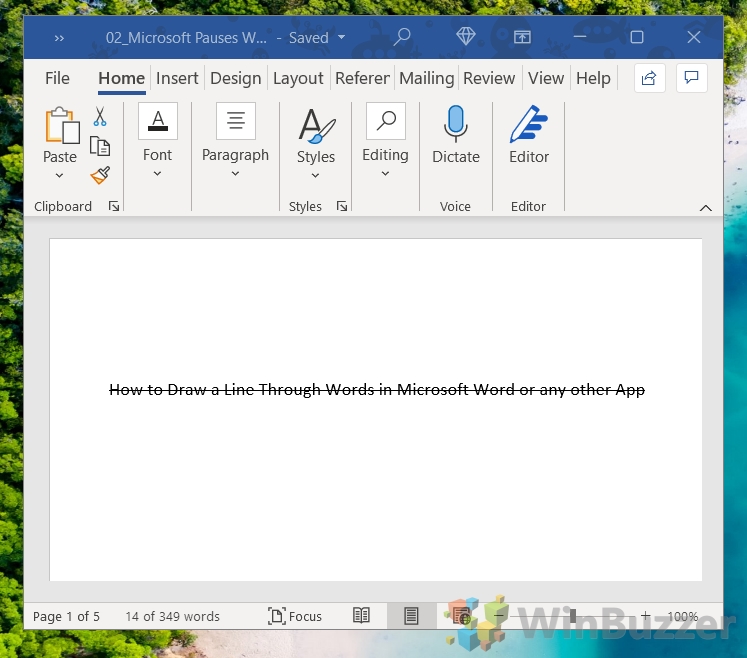Viewport: 747px width, 658px height.
Task: Expand the Font group dropdown
Action: click(157, 174)
